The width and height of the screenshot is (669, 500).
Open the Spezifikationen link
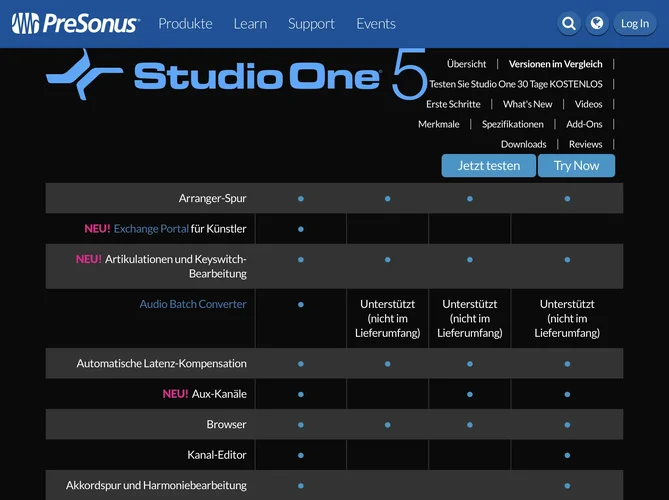click(x=512, y=124)
